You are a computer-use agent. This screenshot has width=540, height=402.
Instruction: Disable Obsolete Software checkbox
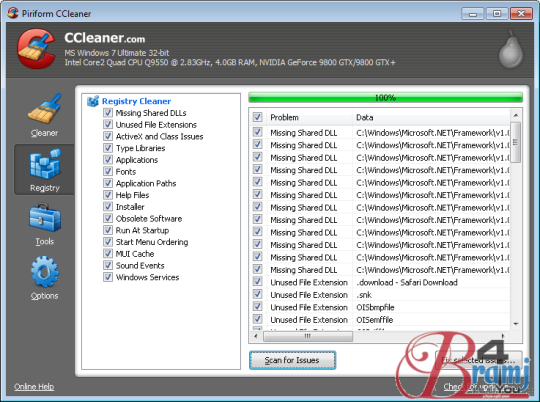coord(108,218)
